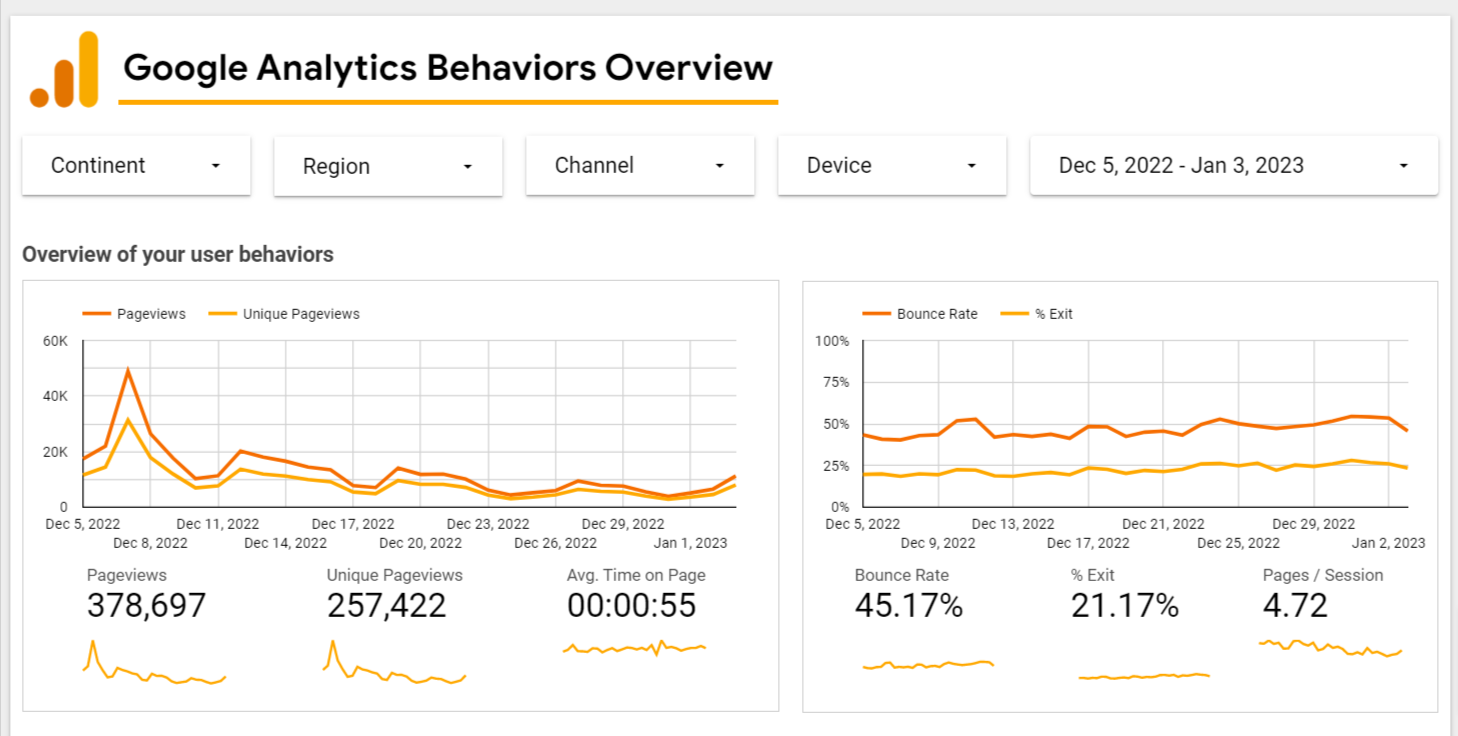The image size is (1458, 736).
Task: Expand the Device filter dropdown
Action: [892, 166]
